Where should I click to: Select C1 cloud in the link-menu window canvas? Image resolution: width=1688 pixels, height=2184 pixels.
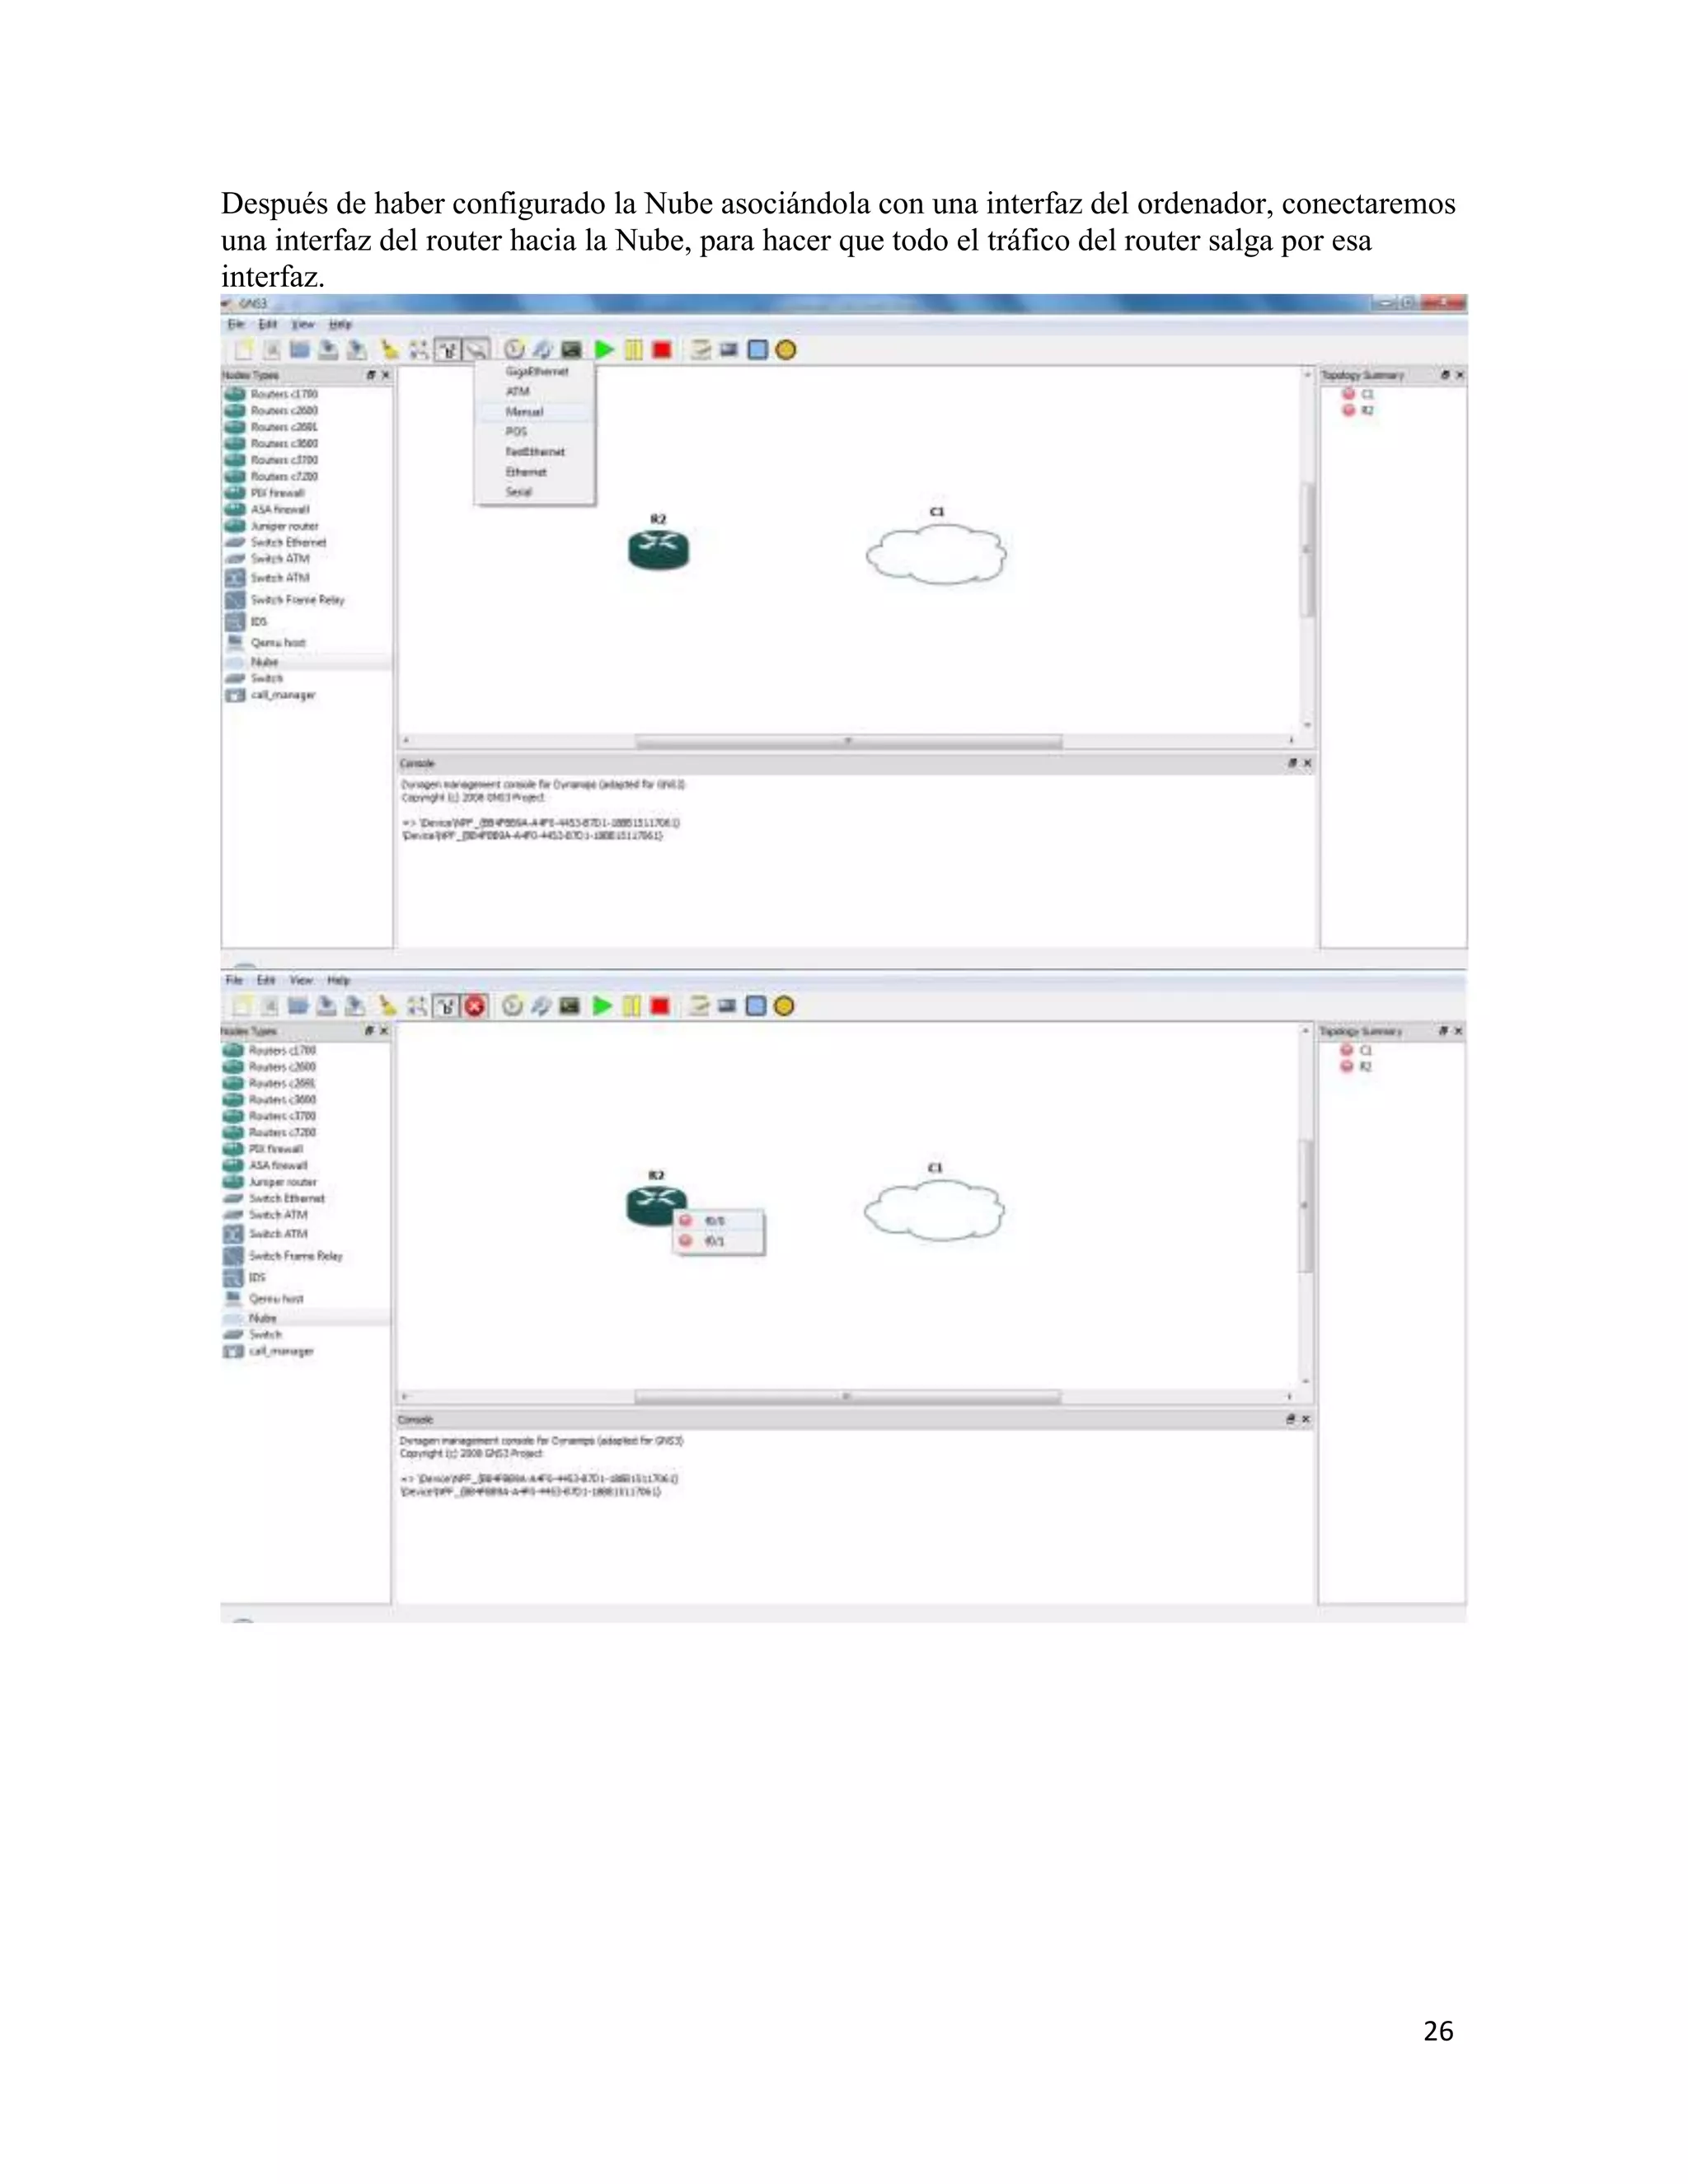936,553
